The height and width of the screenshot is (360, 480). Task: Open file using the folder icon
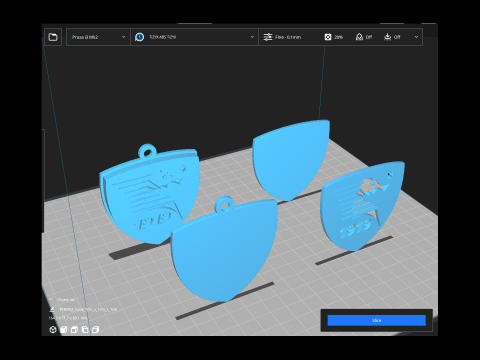pyautogui.click(x=53, y=37)
